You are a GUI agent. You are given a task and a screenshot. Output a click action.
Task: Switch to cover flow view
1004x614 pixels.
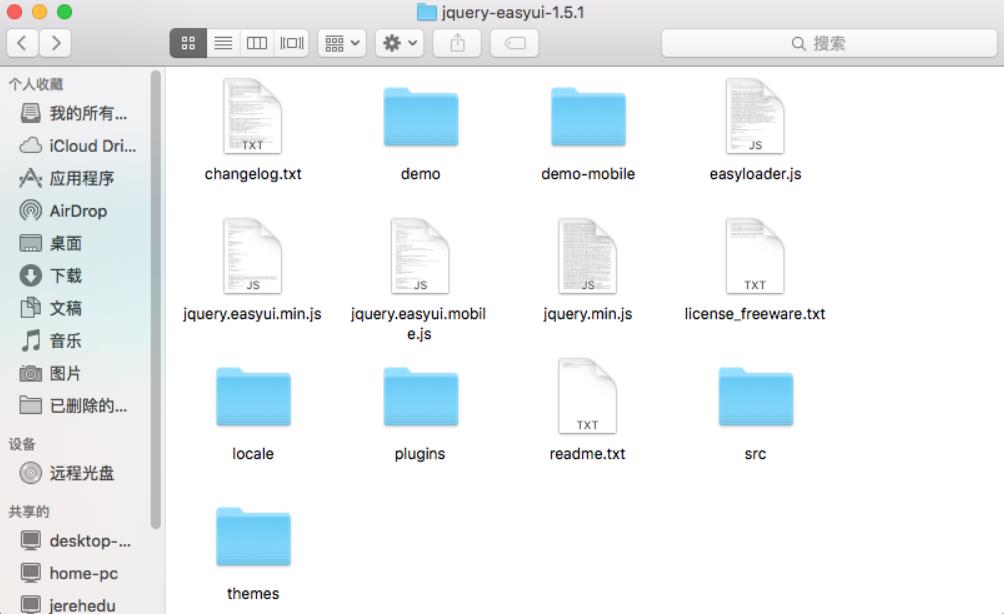pos(291,43)
